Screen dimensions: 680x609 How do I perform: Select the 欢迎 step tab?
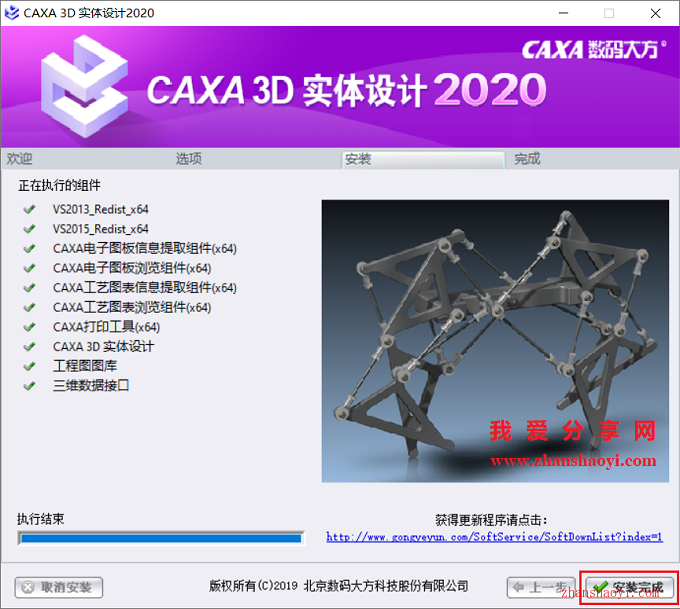[x=20, y=159]
